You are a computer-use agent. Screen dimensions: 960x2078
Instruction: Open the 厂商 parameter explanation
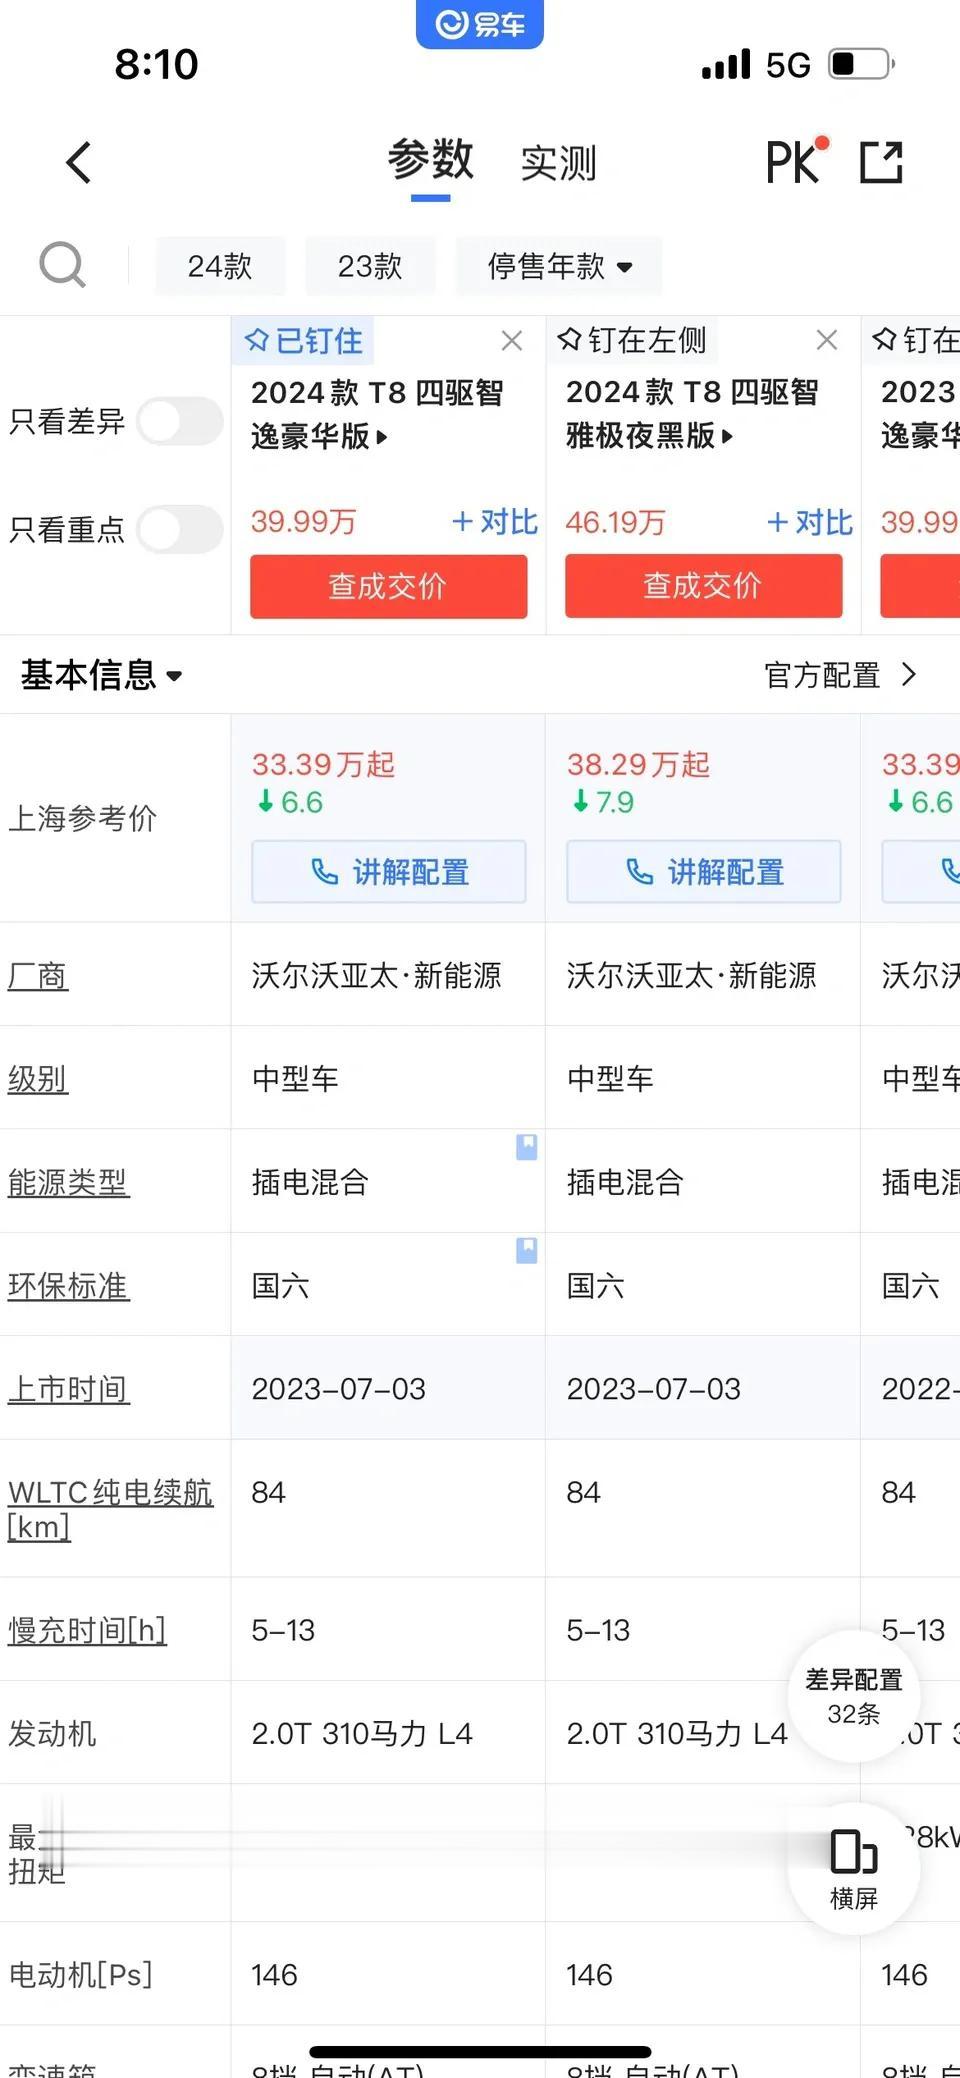point(38,975)
